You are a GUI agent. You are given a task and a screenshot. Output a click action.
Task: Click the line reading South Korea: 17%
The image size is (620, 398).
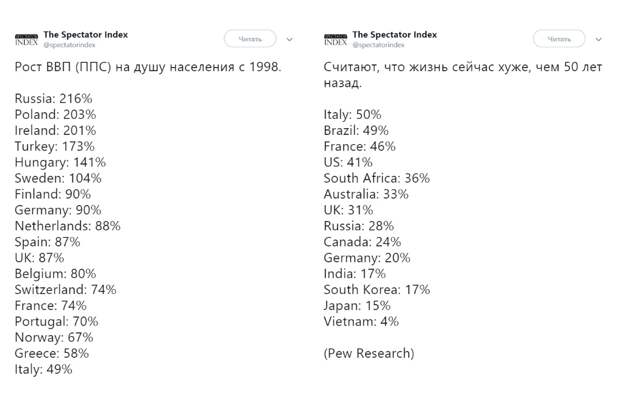(377, 290)
